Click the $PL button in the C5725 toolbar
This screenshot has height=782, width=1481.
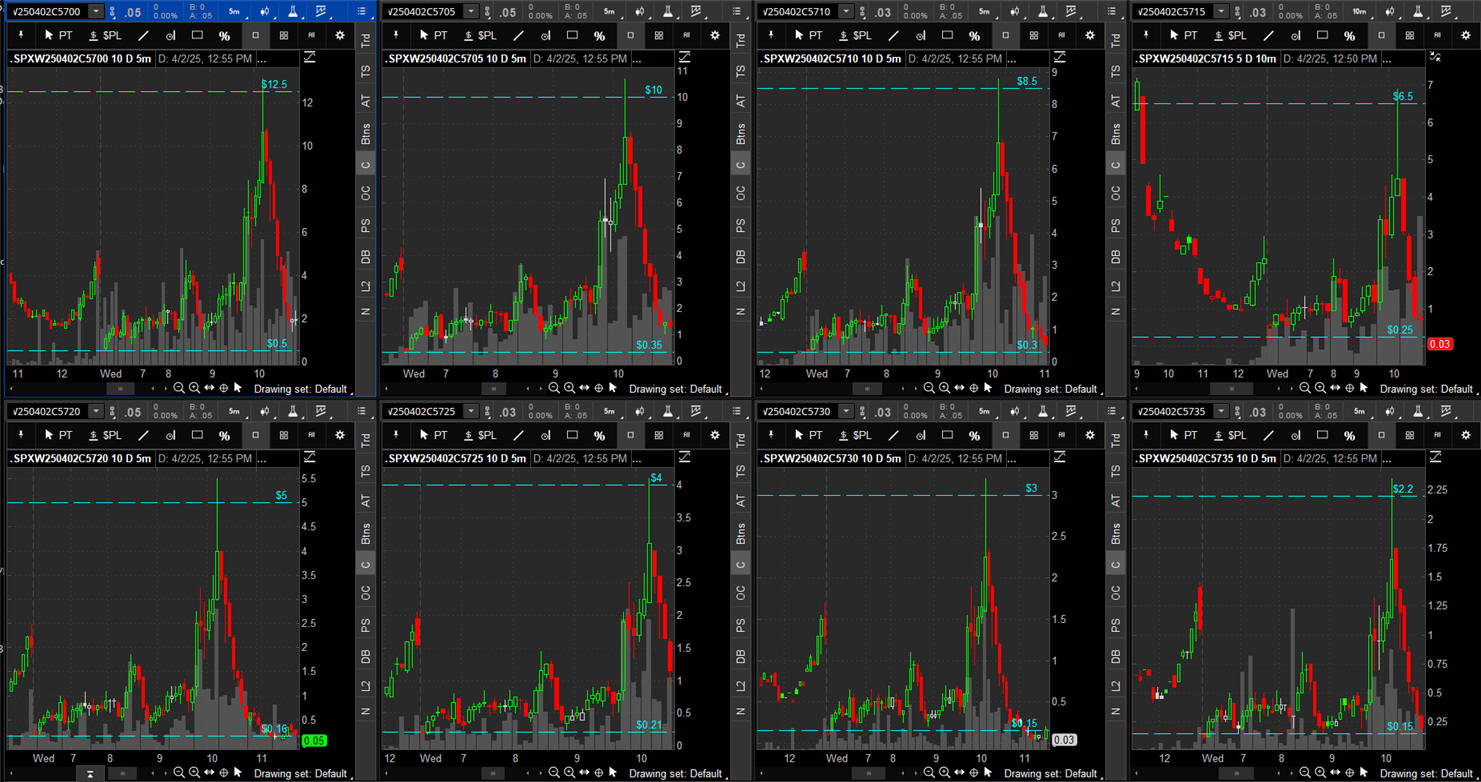coord(480,435)
